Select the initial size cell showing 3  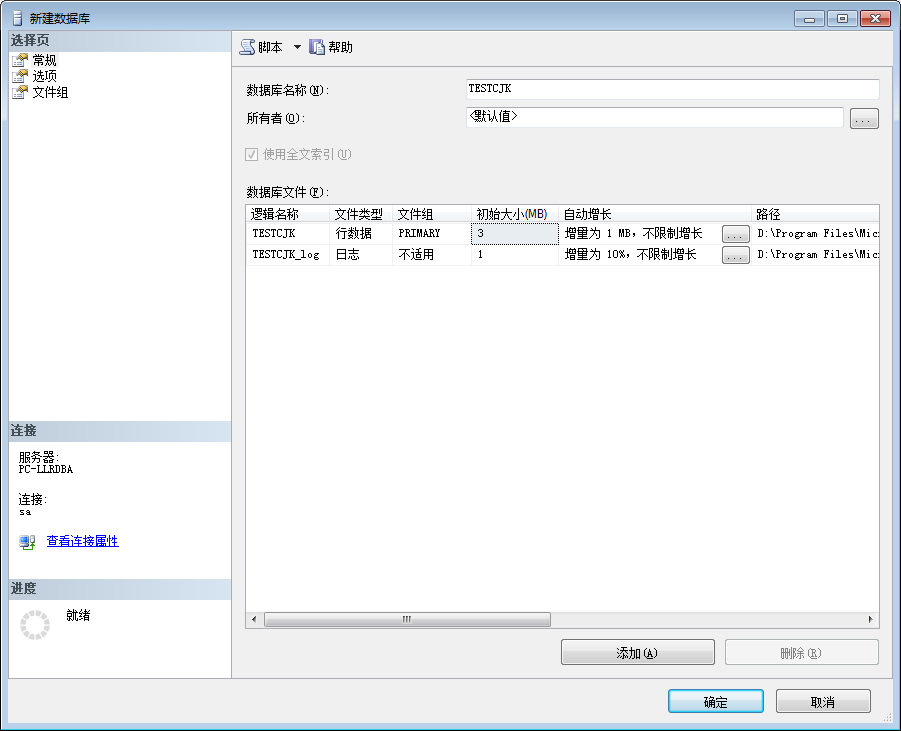tap(515, 233)
